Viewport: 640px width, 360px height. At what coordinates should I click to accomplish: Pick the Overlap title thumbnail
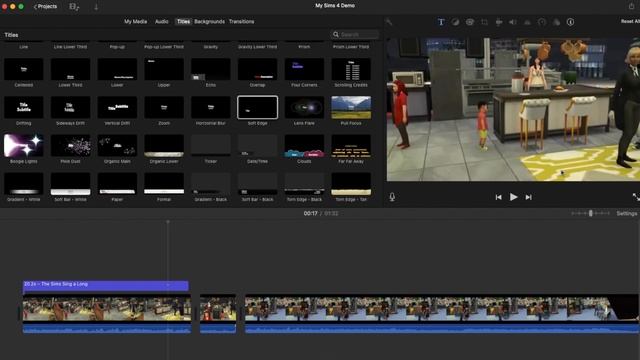tap(258, 69)
